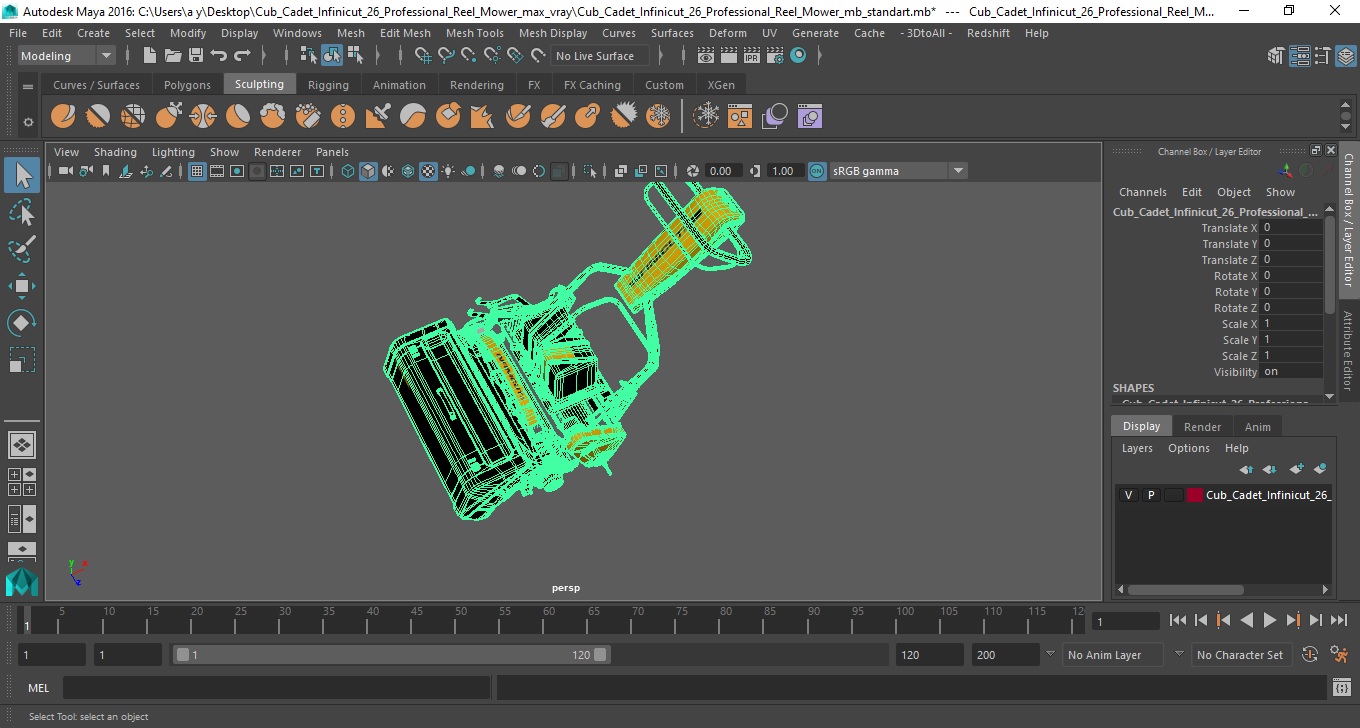Choose the Paint Selection tool in the toolbox
Screen dimensions: 1360x728
tap(22, 249)
